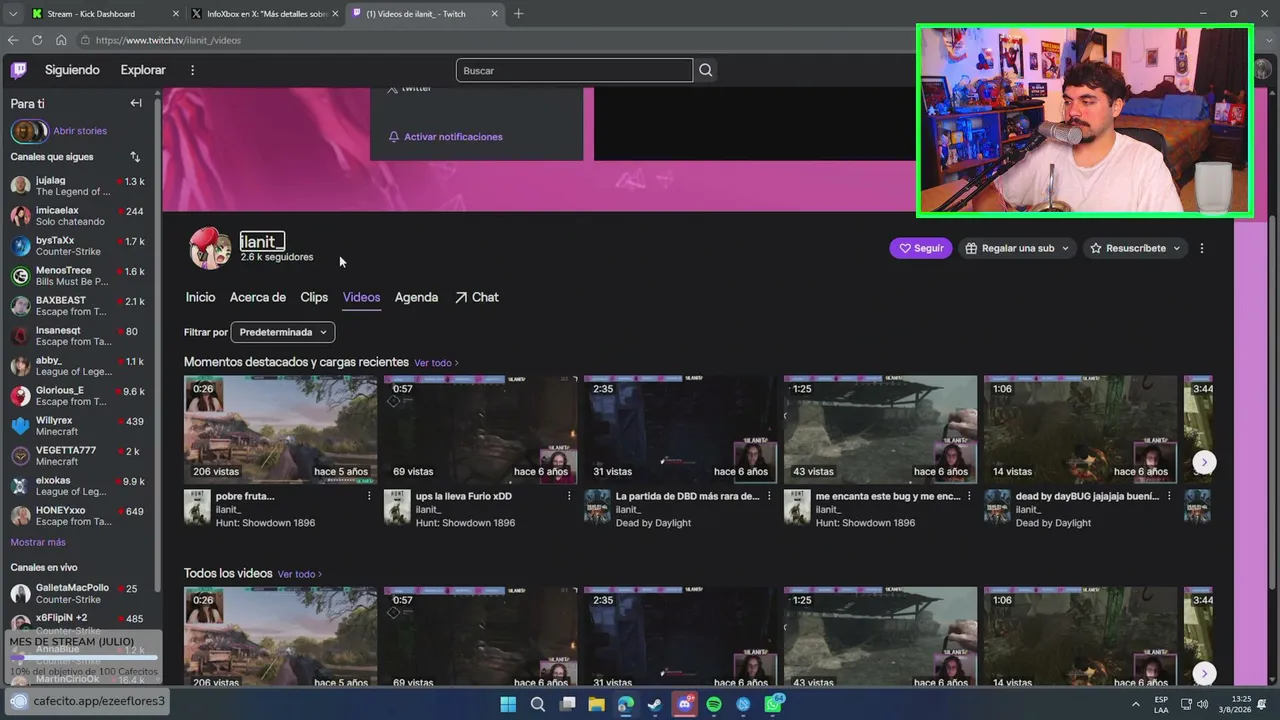The height and width of the screenshot is (720, 1280).
Task: Open options for 'ups la lleva Furio xDD'
Action: [569, 496]
